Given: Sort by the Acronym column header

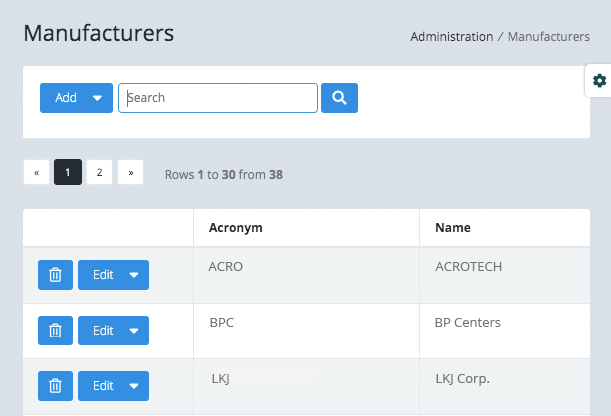Looking at the screenshot, I should pyautogui.click(x=236, y=227).
